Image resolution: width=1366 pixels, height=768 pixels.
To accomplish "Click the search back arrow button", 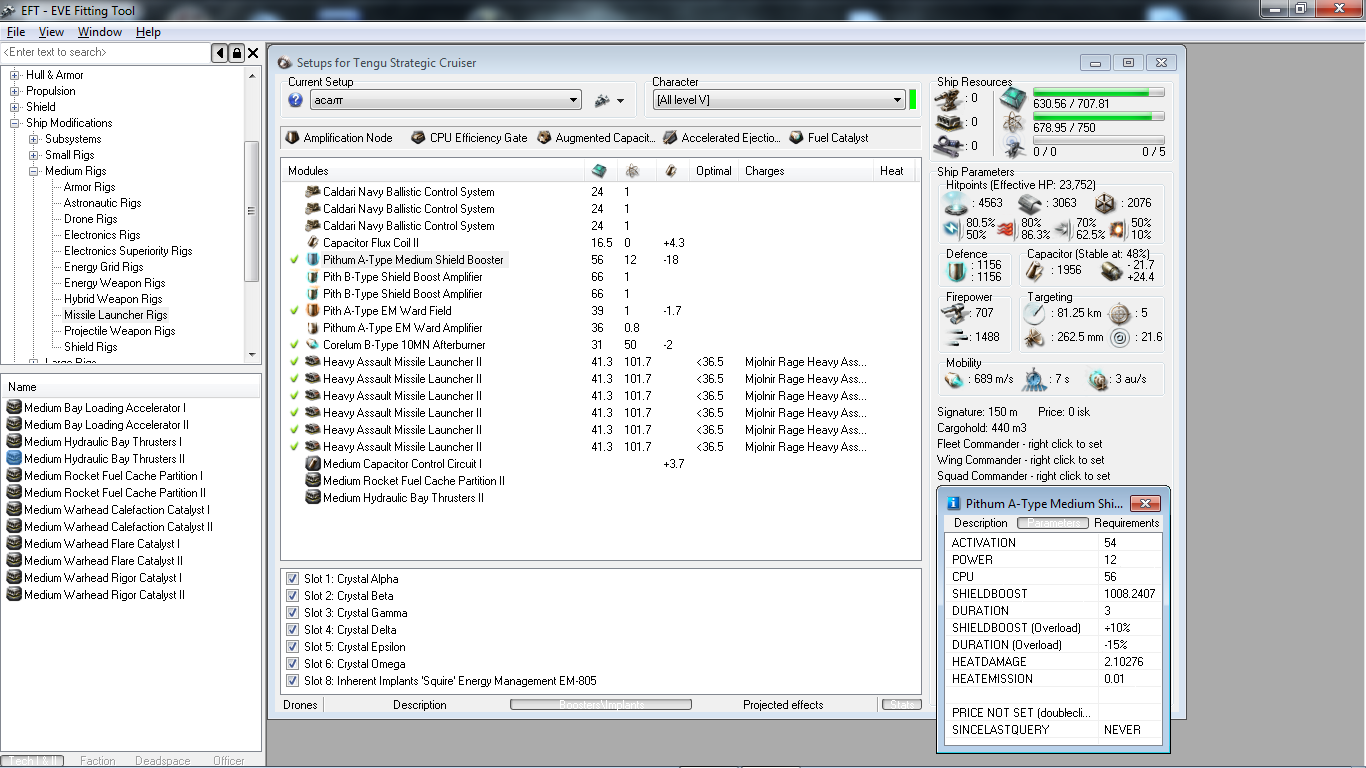I will tap(219, 53).
